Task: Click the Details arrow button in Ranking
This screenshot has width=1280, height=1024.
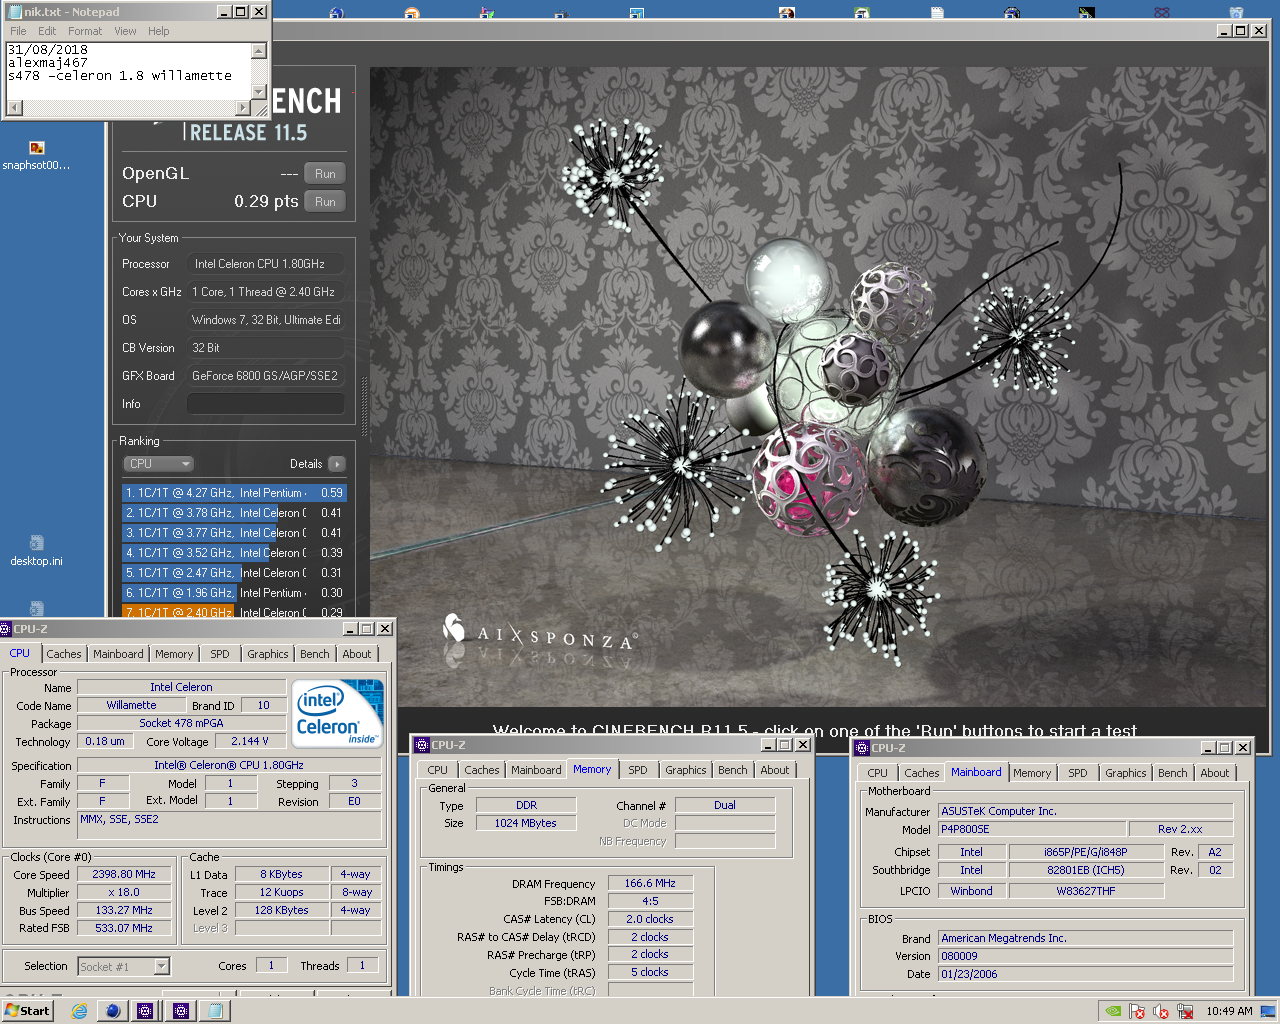Action: [337, 464]
